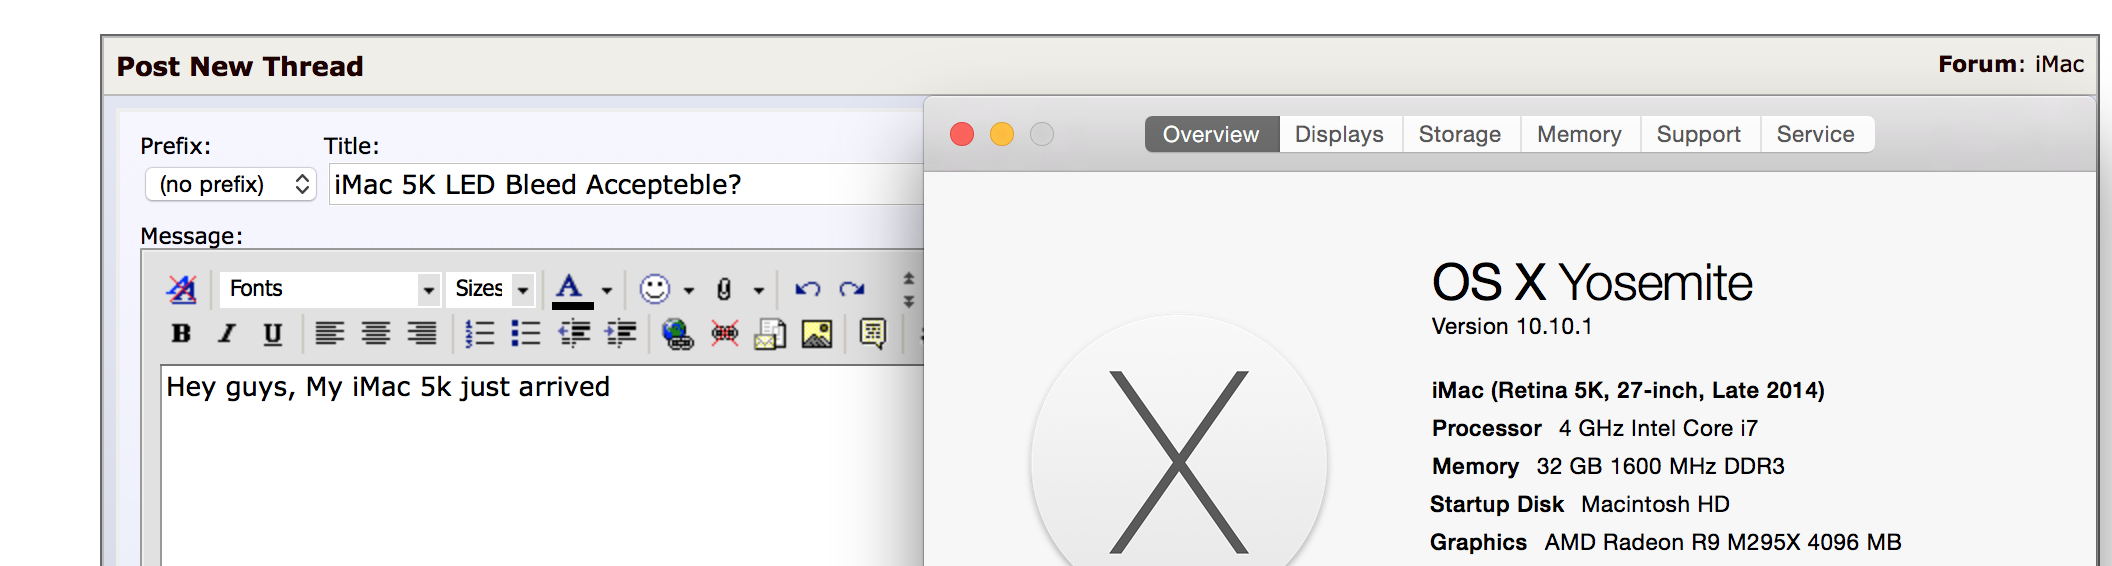Screen dimensions: 2112x566
Task: Click memory value 32 GB 1600 MHz DDR3
Action: click(x=1660, y=466)
